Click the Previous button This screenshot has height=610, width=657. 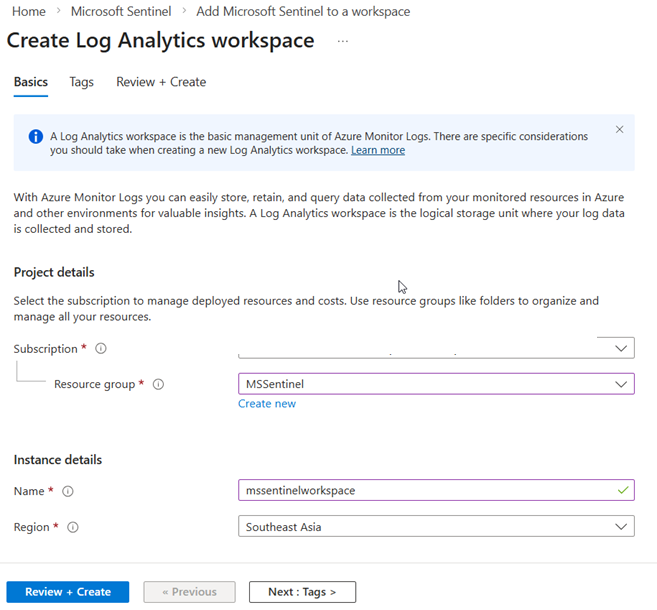tap(189, 592)
